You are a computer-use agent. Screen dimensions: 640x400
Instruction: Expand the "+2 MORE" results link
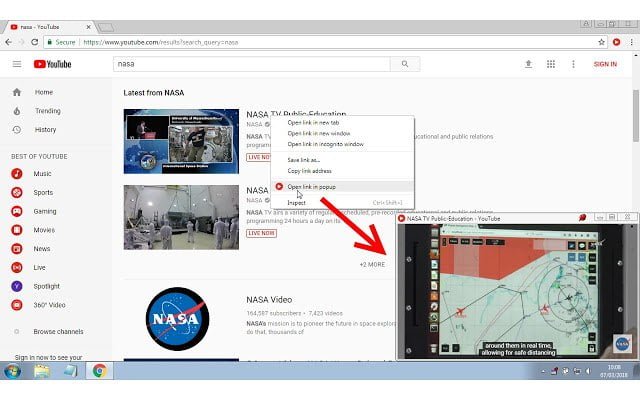[x=372, y=265]
